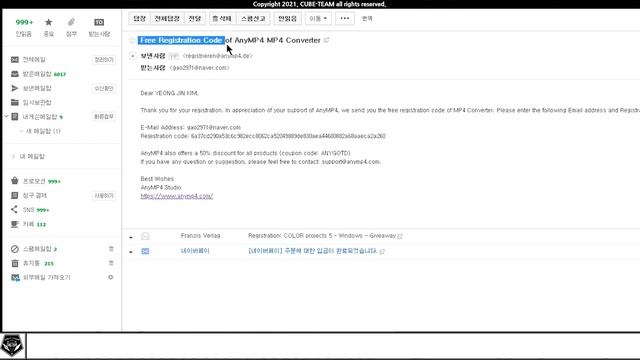Open the https://www.anymp4.com/ link
This screenshot has width=640, height=360.
click(x=177, y=196)
